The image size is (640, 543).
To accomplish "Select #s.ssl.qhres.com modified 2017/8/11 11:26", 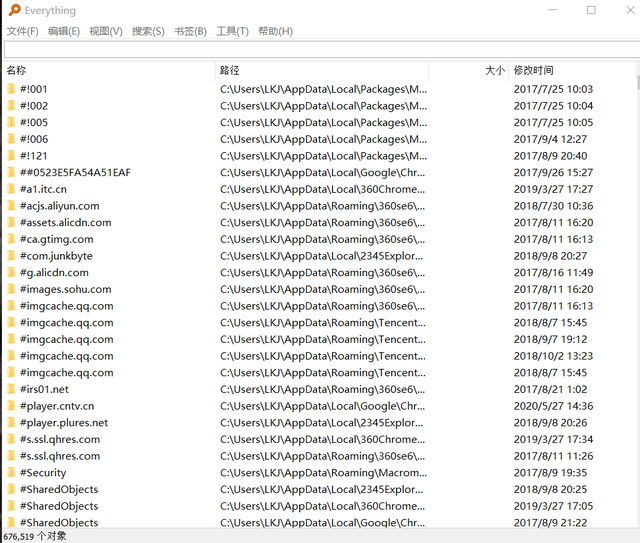I will click(60, 456).
